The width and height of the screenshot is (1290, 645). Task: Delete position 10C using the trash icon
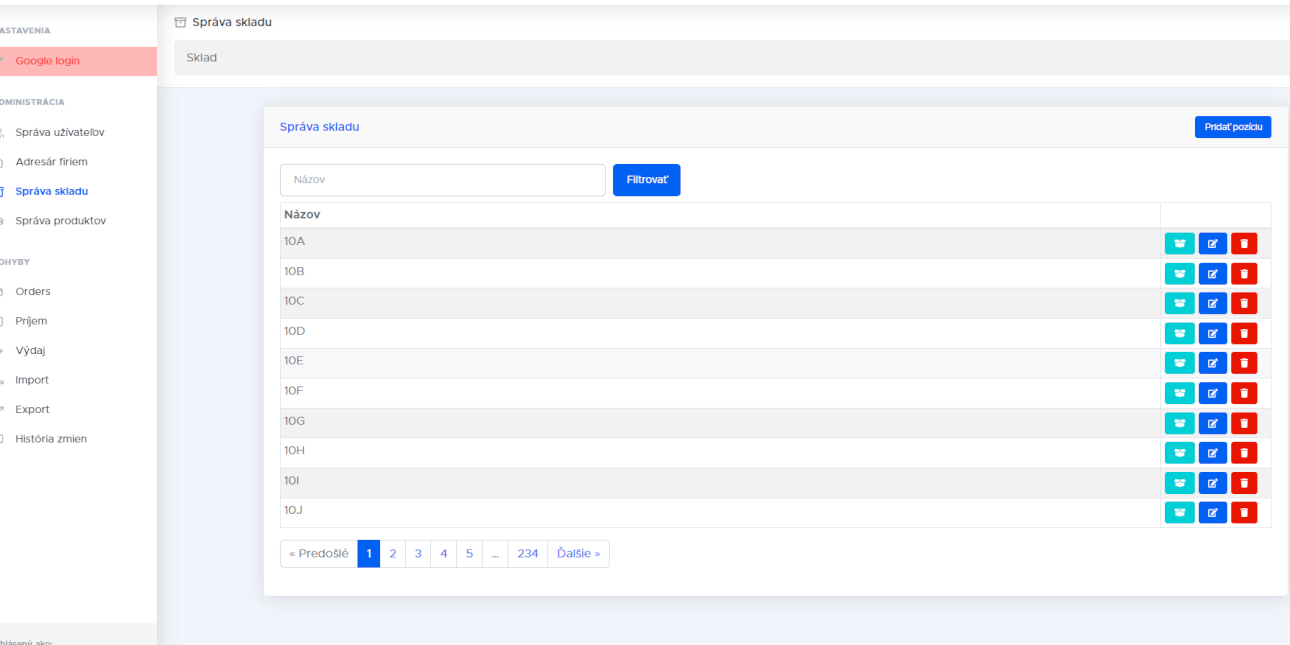(1244, 303)
